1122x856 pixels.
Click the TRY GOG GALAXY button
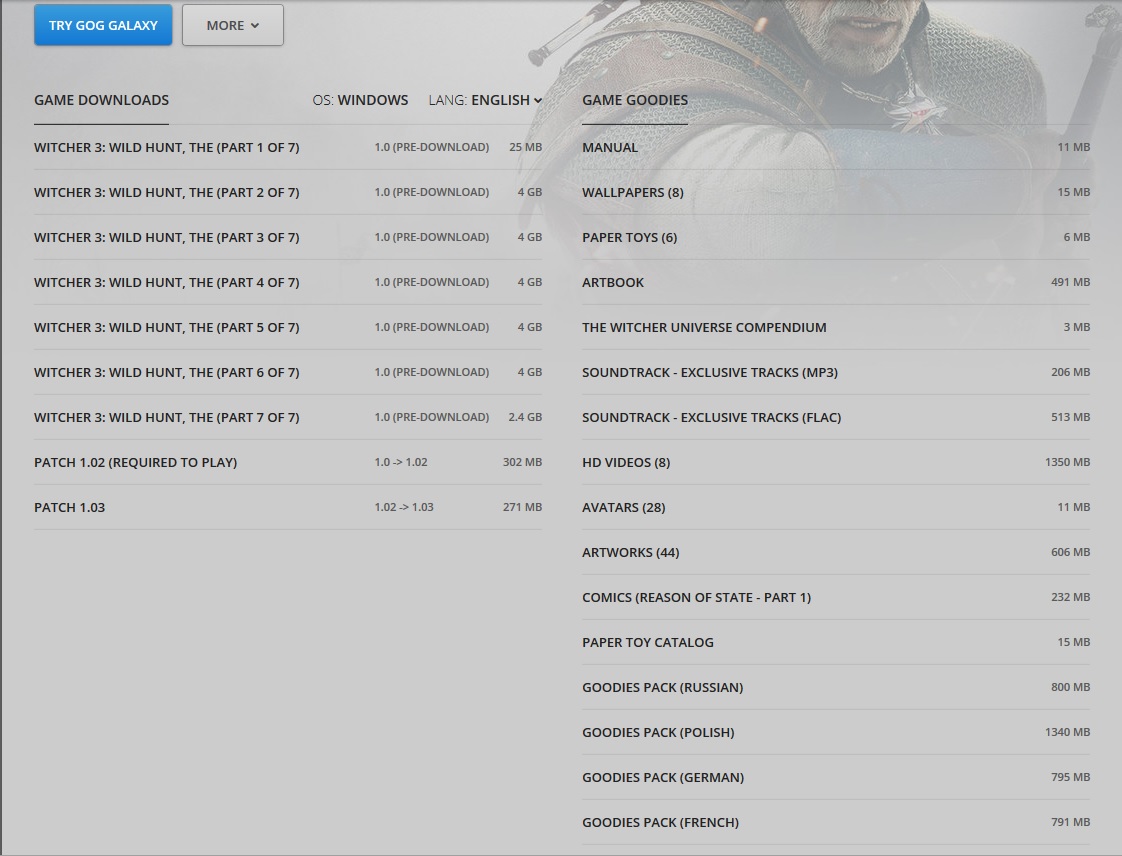[103, 25]
